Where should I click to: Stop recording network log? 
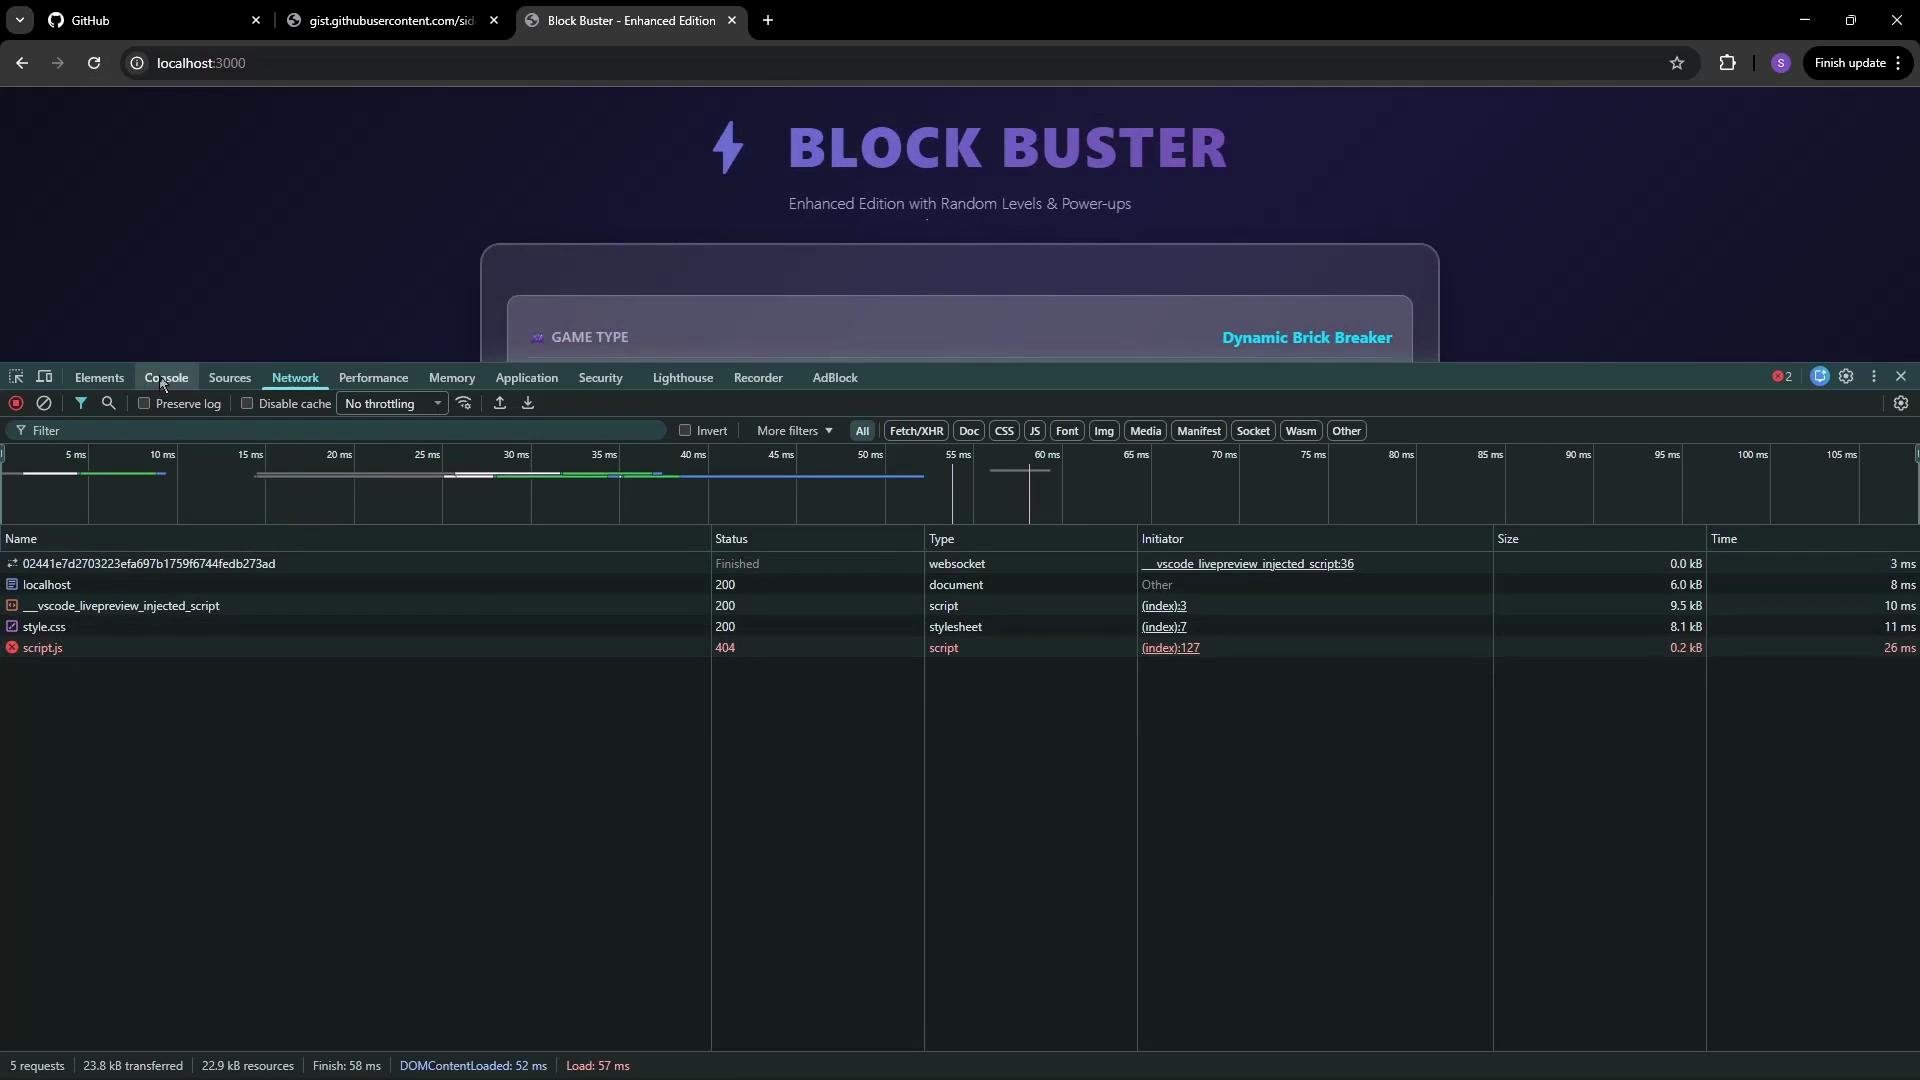pyautogui.click(x=16, y=403)
